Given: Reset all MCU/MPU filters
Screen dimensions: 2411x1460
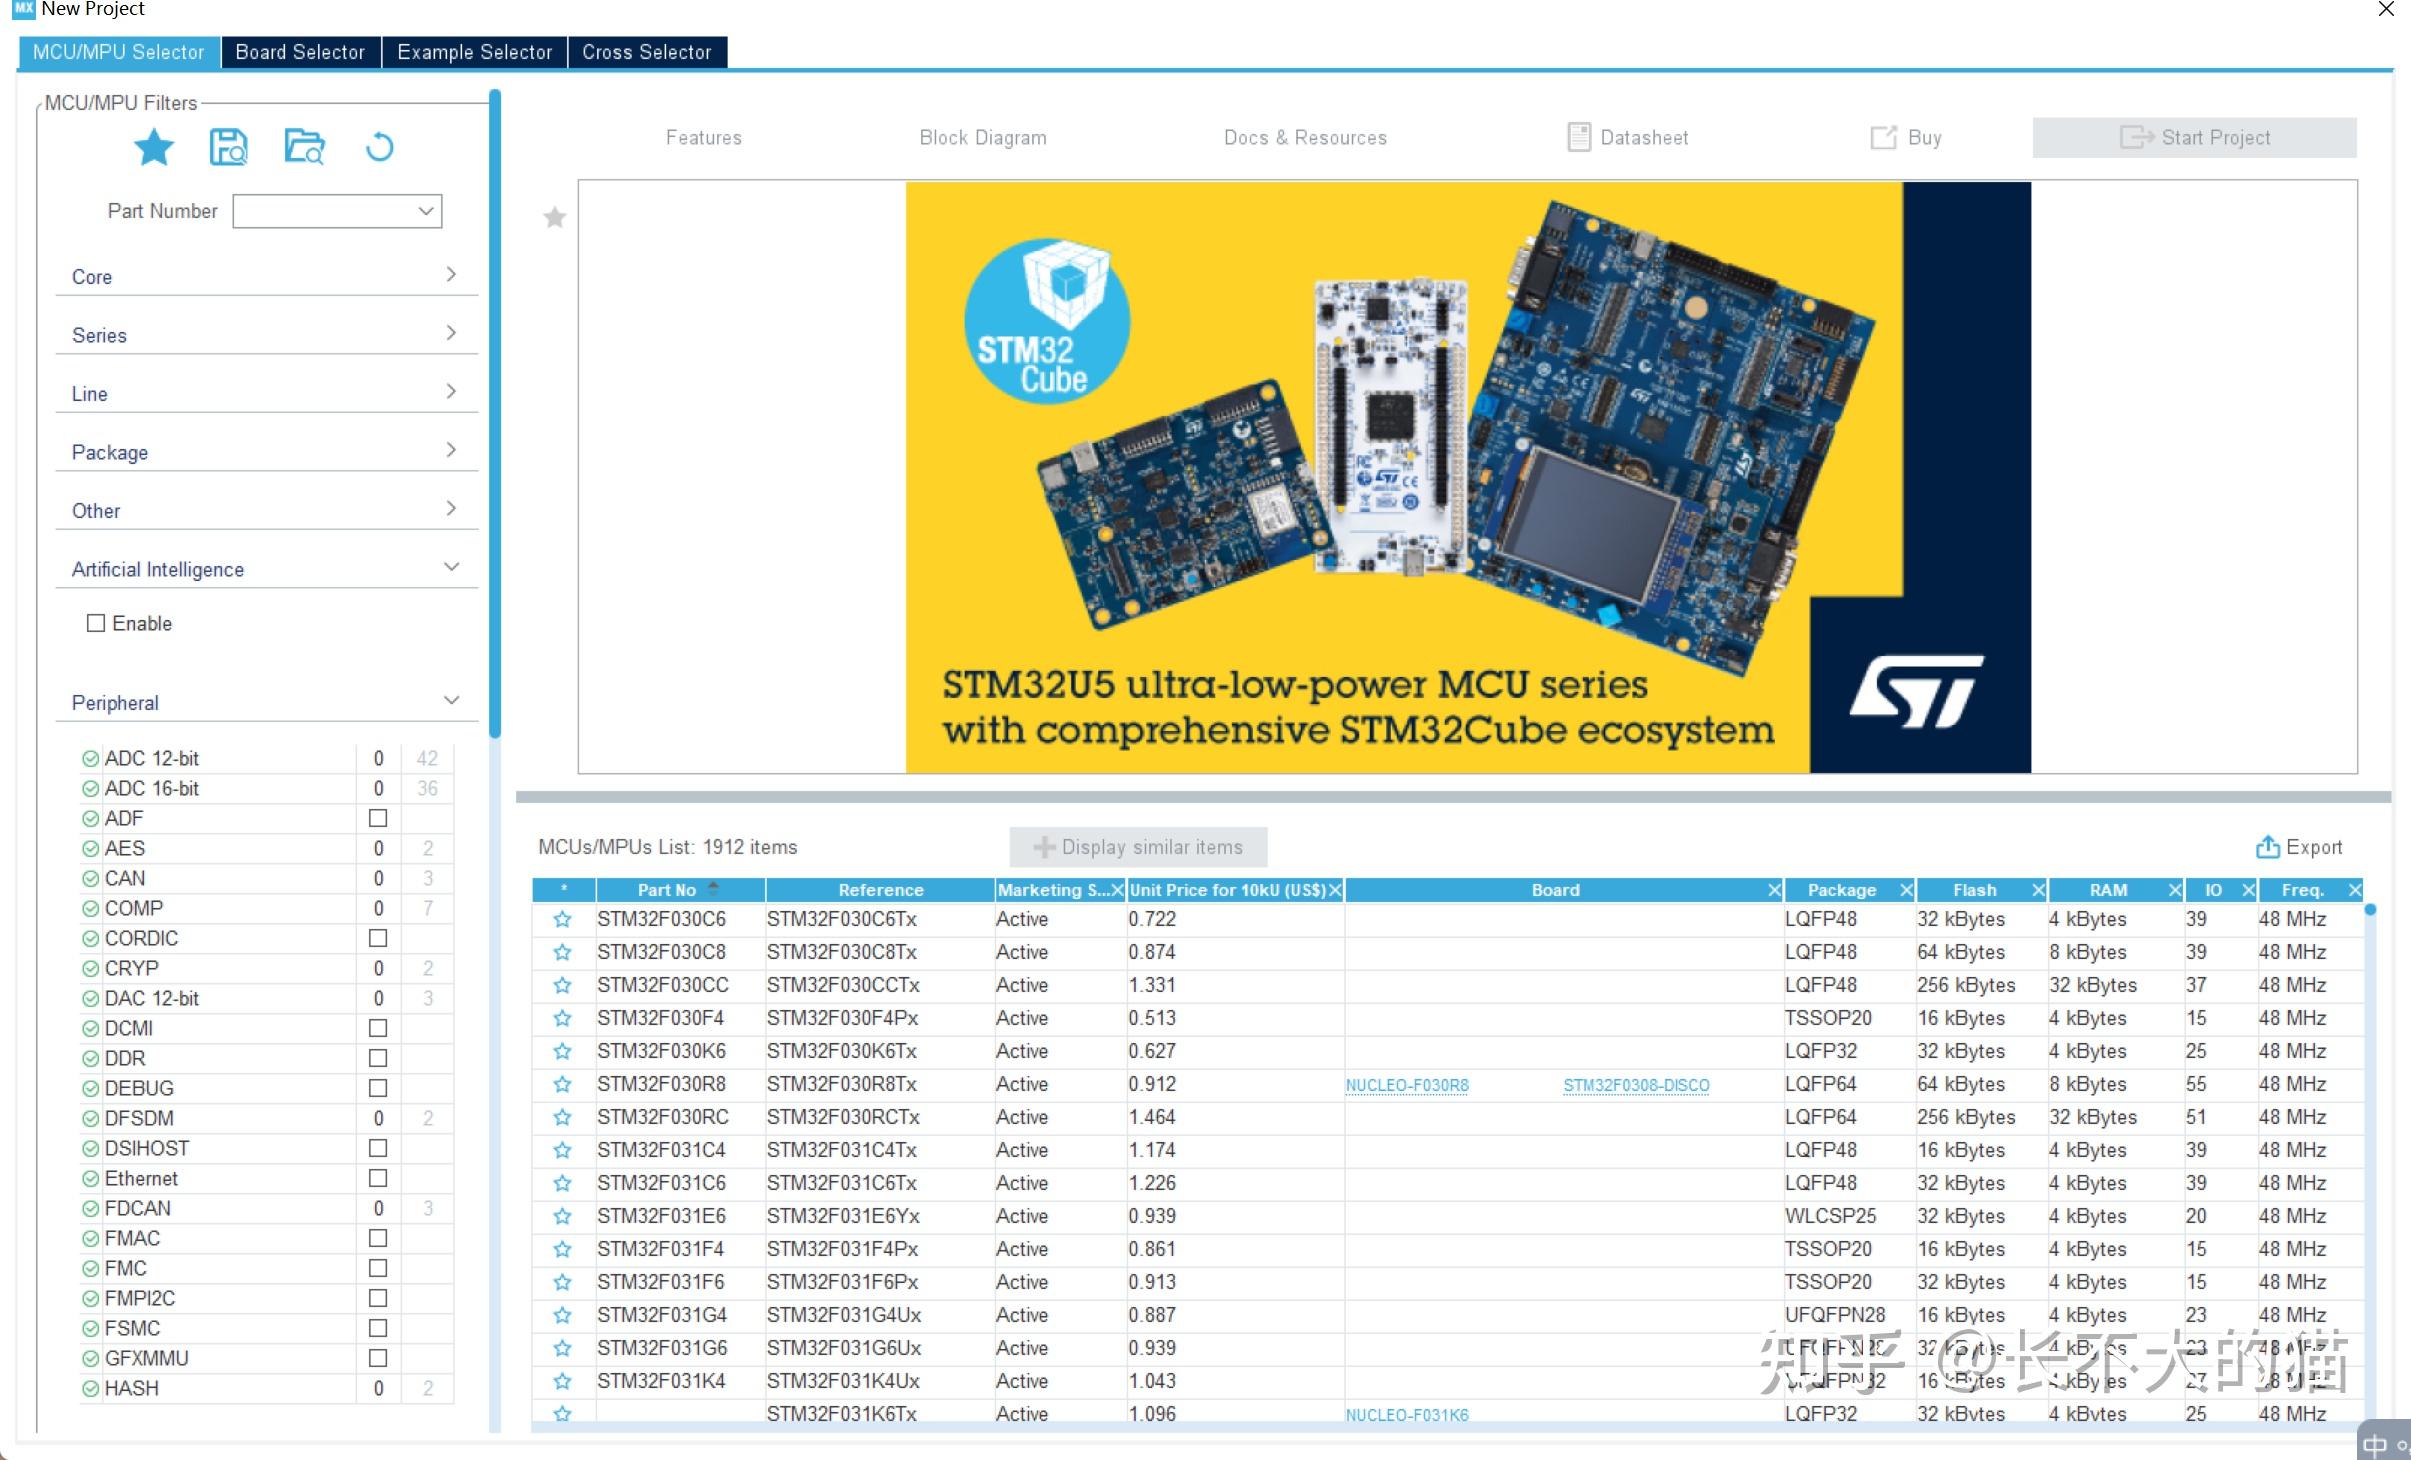Looking at the screenshot, I should [379, 147].
